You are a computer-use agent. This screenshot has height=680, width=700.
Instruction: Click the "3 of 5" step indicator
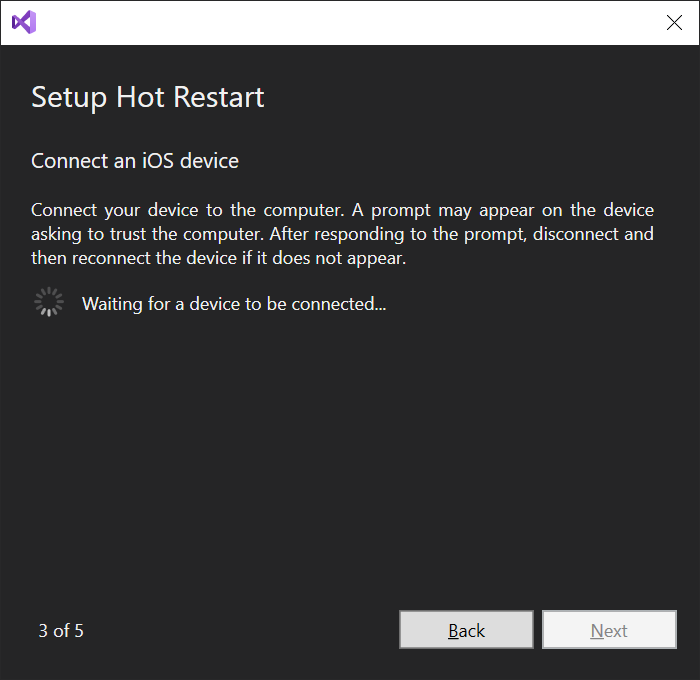[x=61, y=631]
